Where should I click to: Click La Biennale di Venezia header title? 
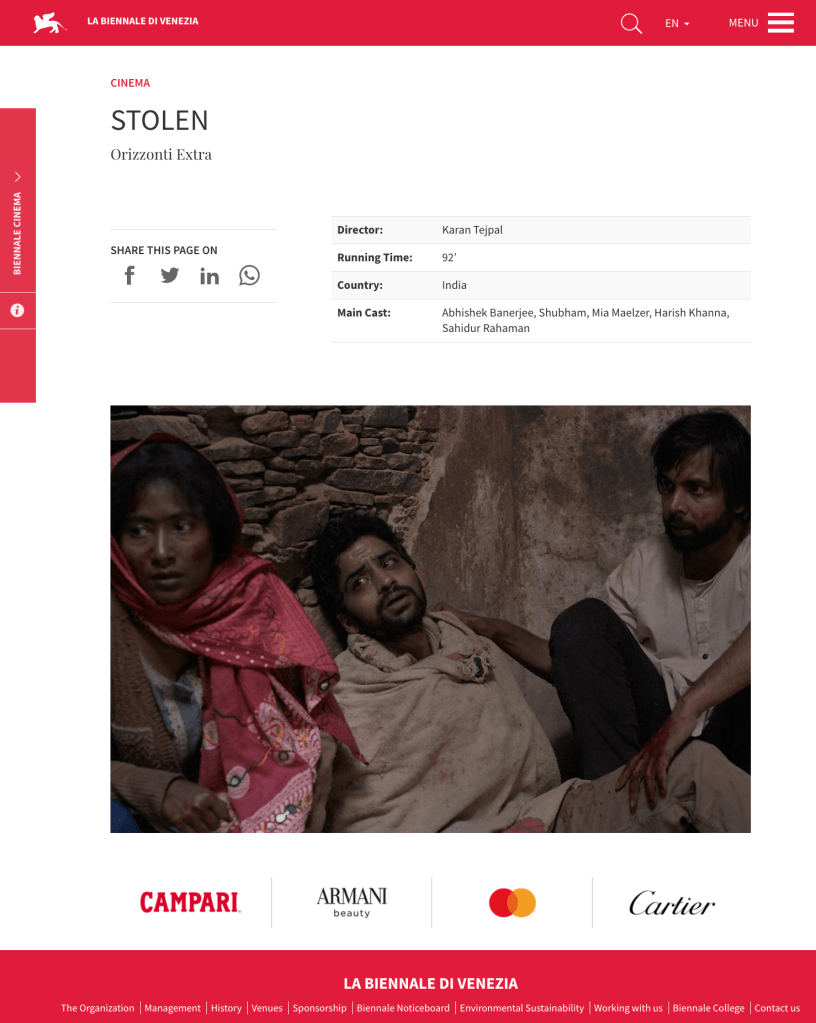tap(143, 21)
